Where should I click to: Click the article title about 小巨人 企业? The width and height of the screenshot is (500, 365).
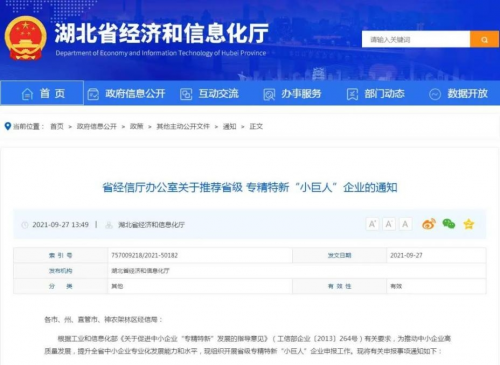pyautogui.click(x=250, y=187)
